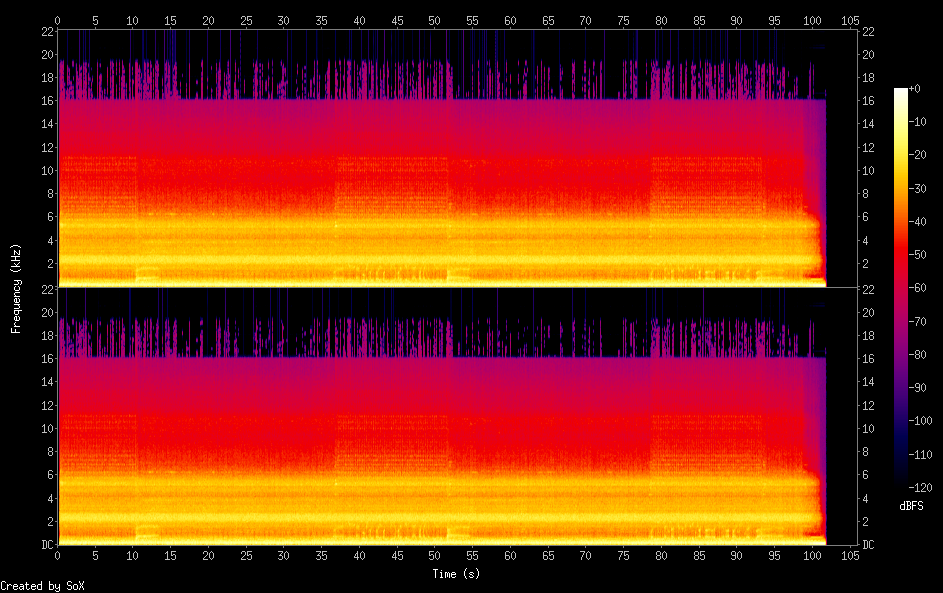Click the white top of the dBFS color bar
The height and width of the screenshot is (593, 943).
coord(901,91)
